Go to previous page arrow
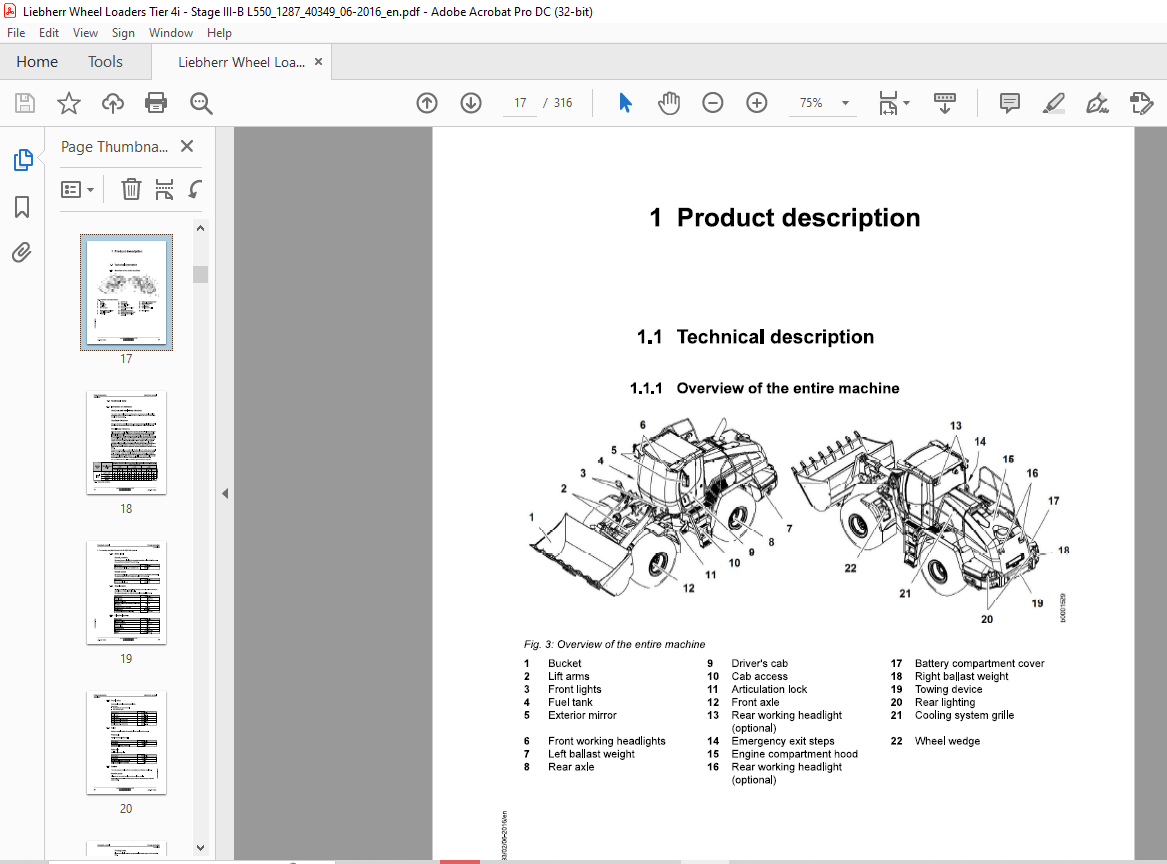Image resolution: width=1167 pixels, height=864 pixels. 426,103
